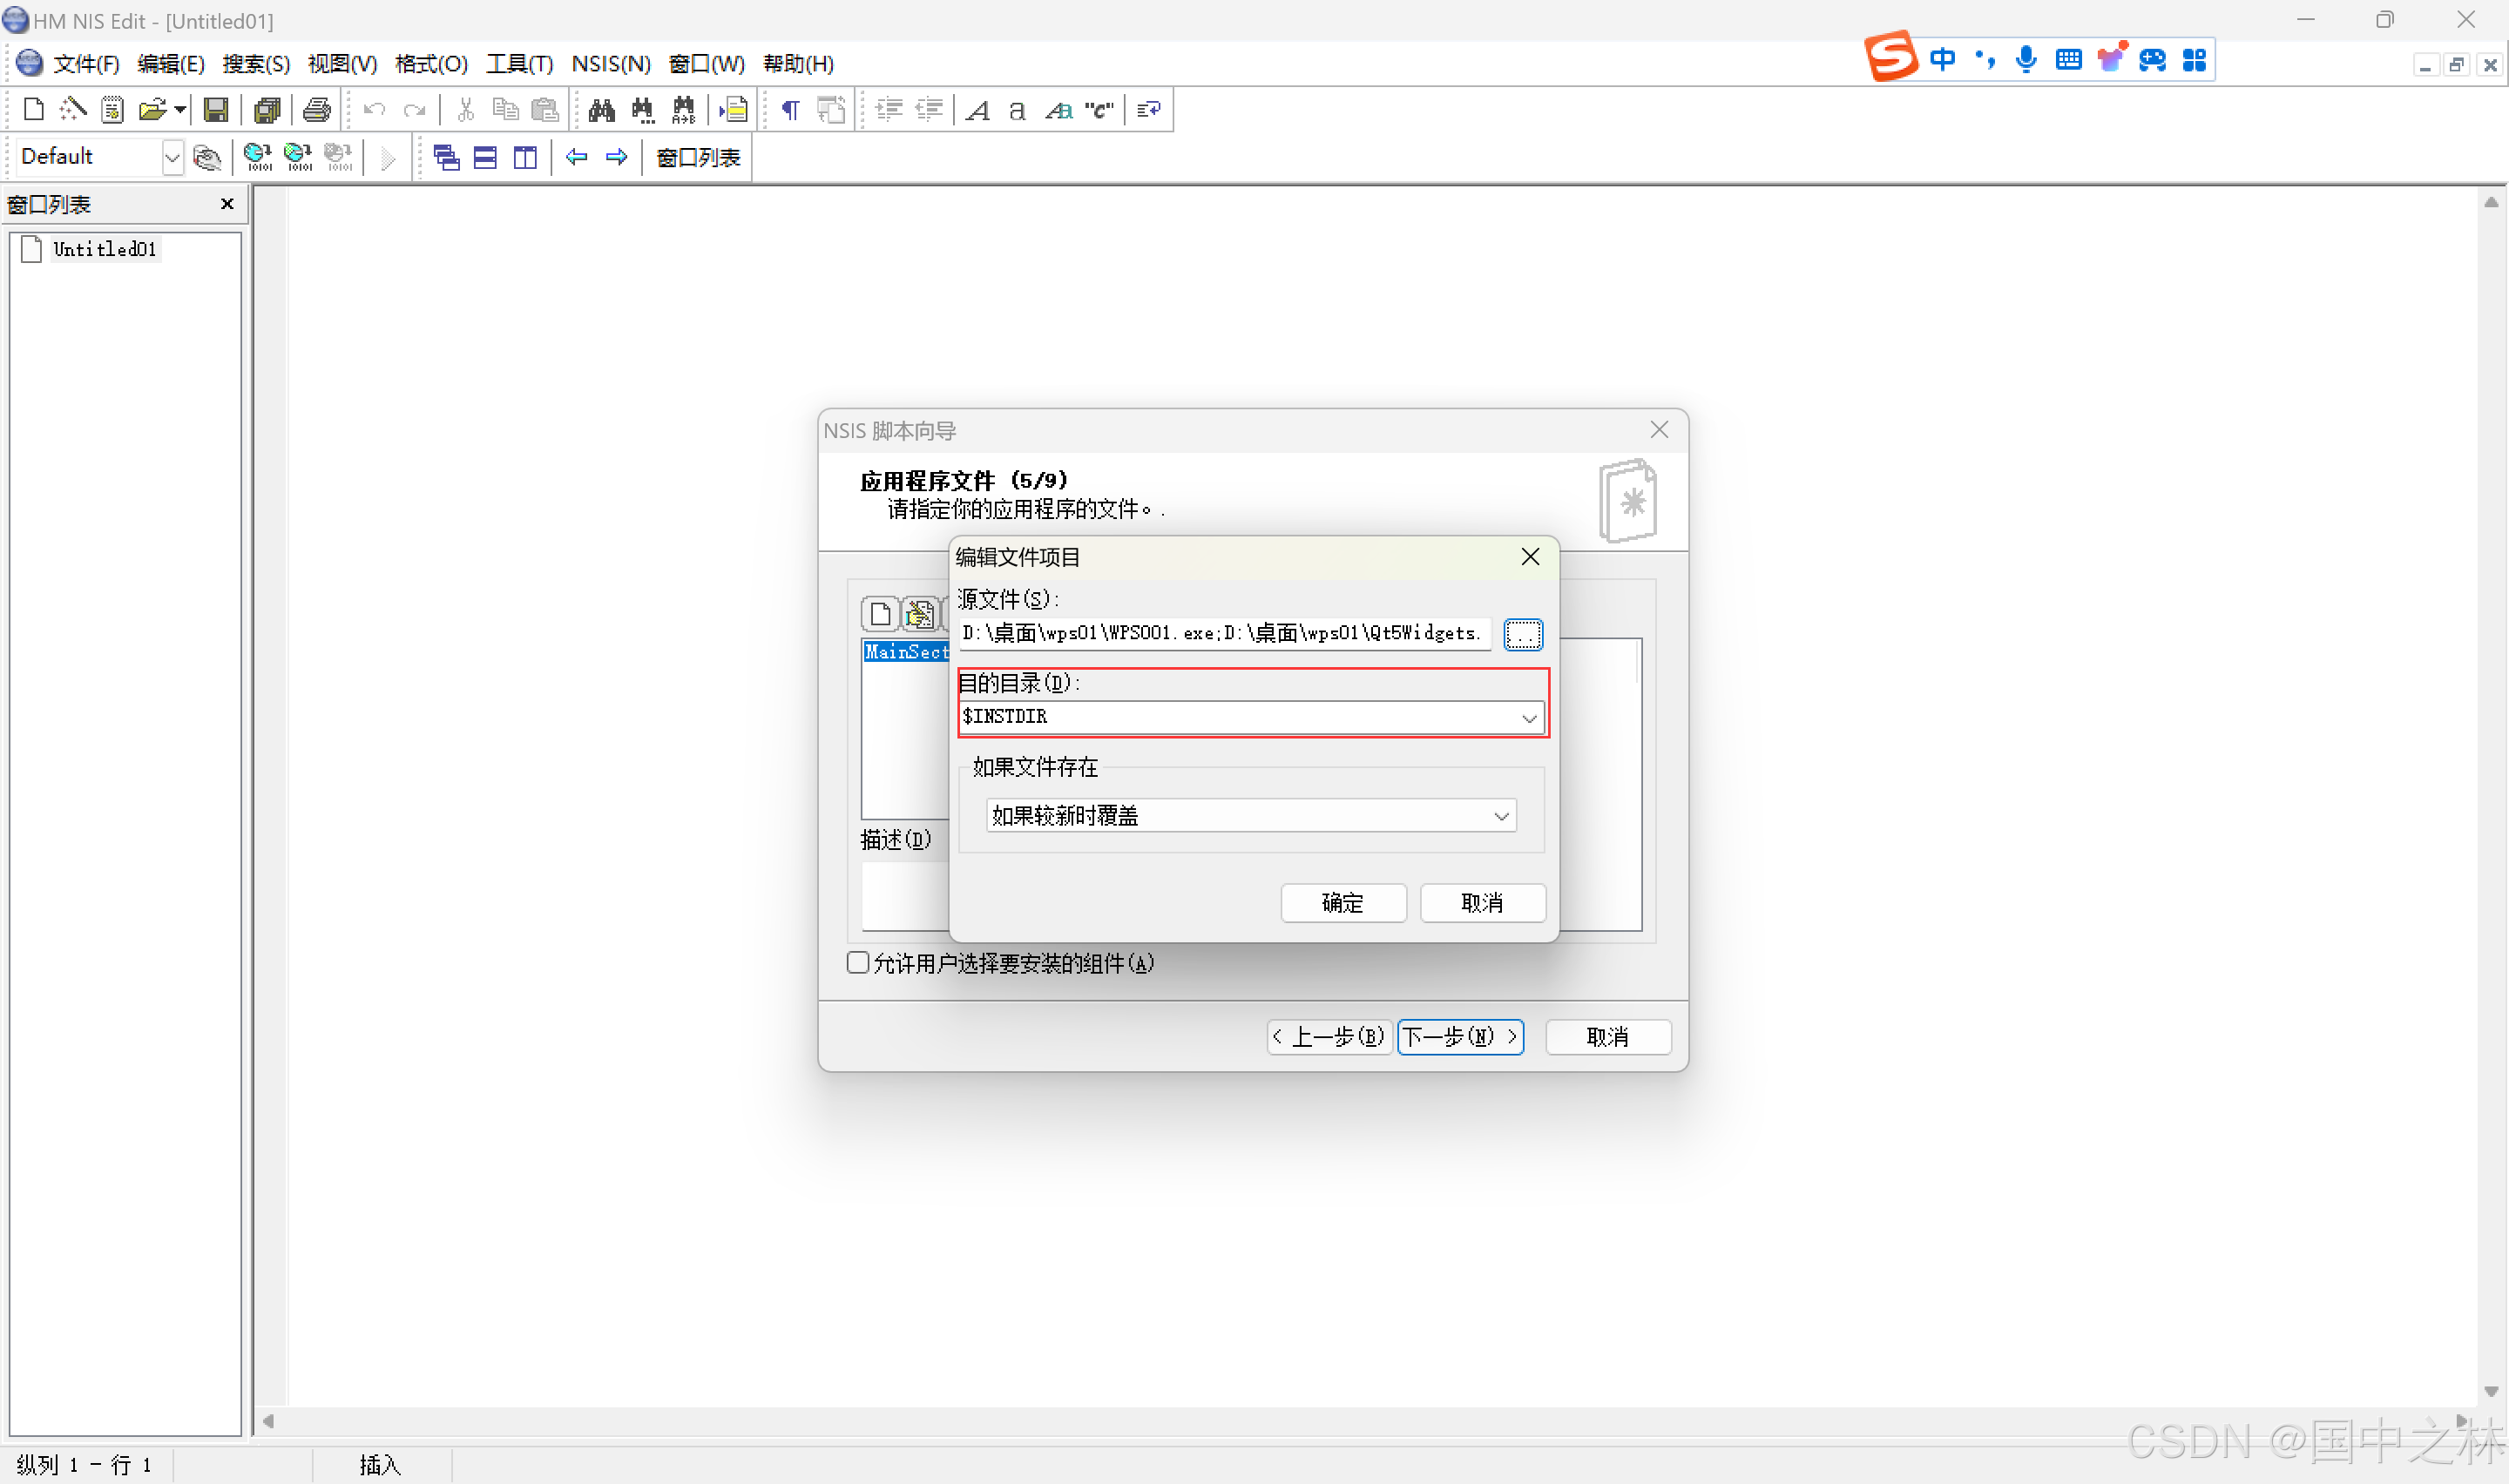Create a new blank script file
Viewport: 2509px width, 1484px height.
click(33, 109)
